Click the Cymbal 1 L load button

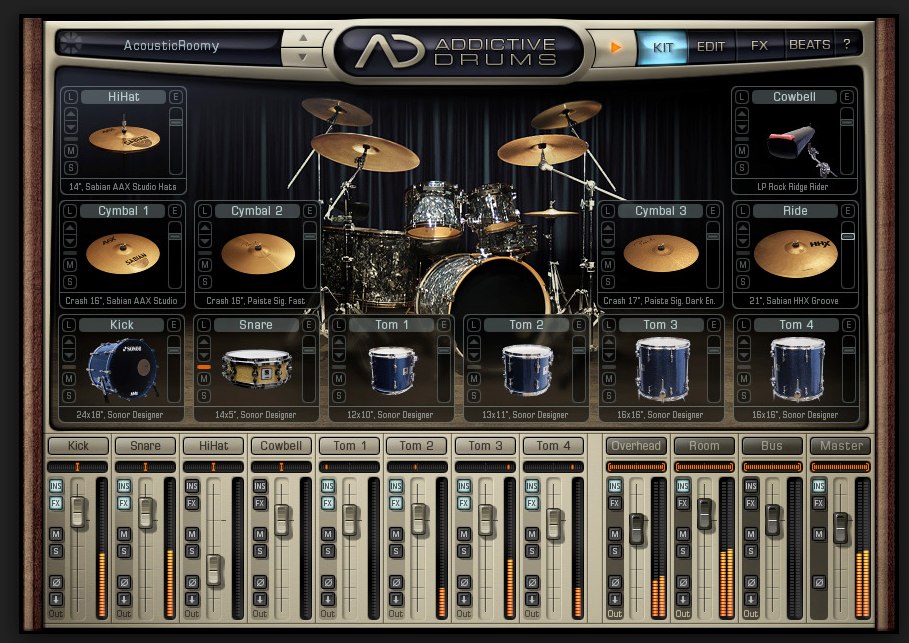70,211
